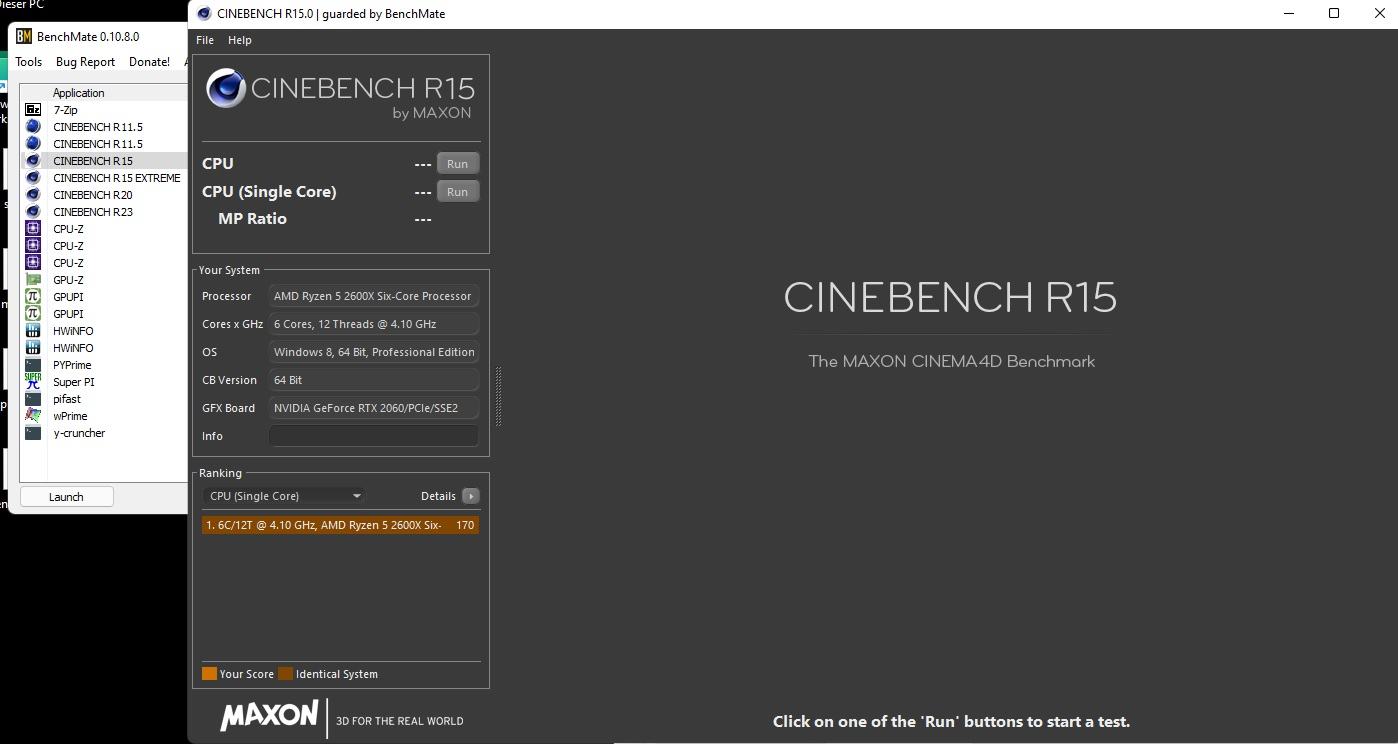Select the CINEBENCH R15 EXTREME icon
The height and width of the screenshot is (744, 1398).
33,178
